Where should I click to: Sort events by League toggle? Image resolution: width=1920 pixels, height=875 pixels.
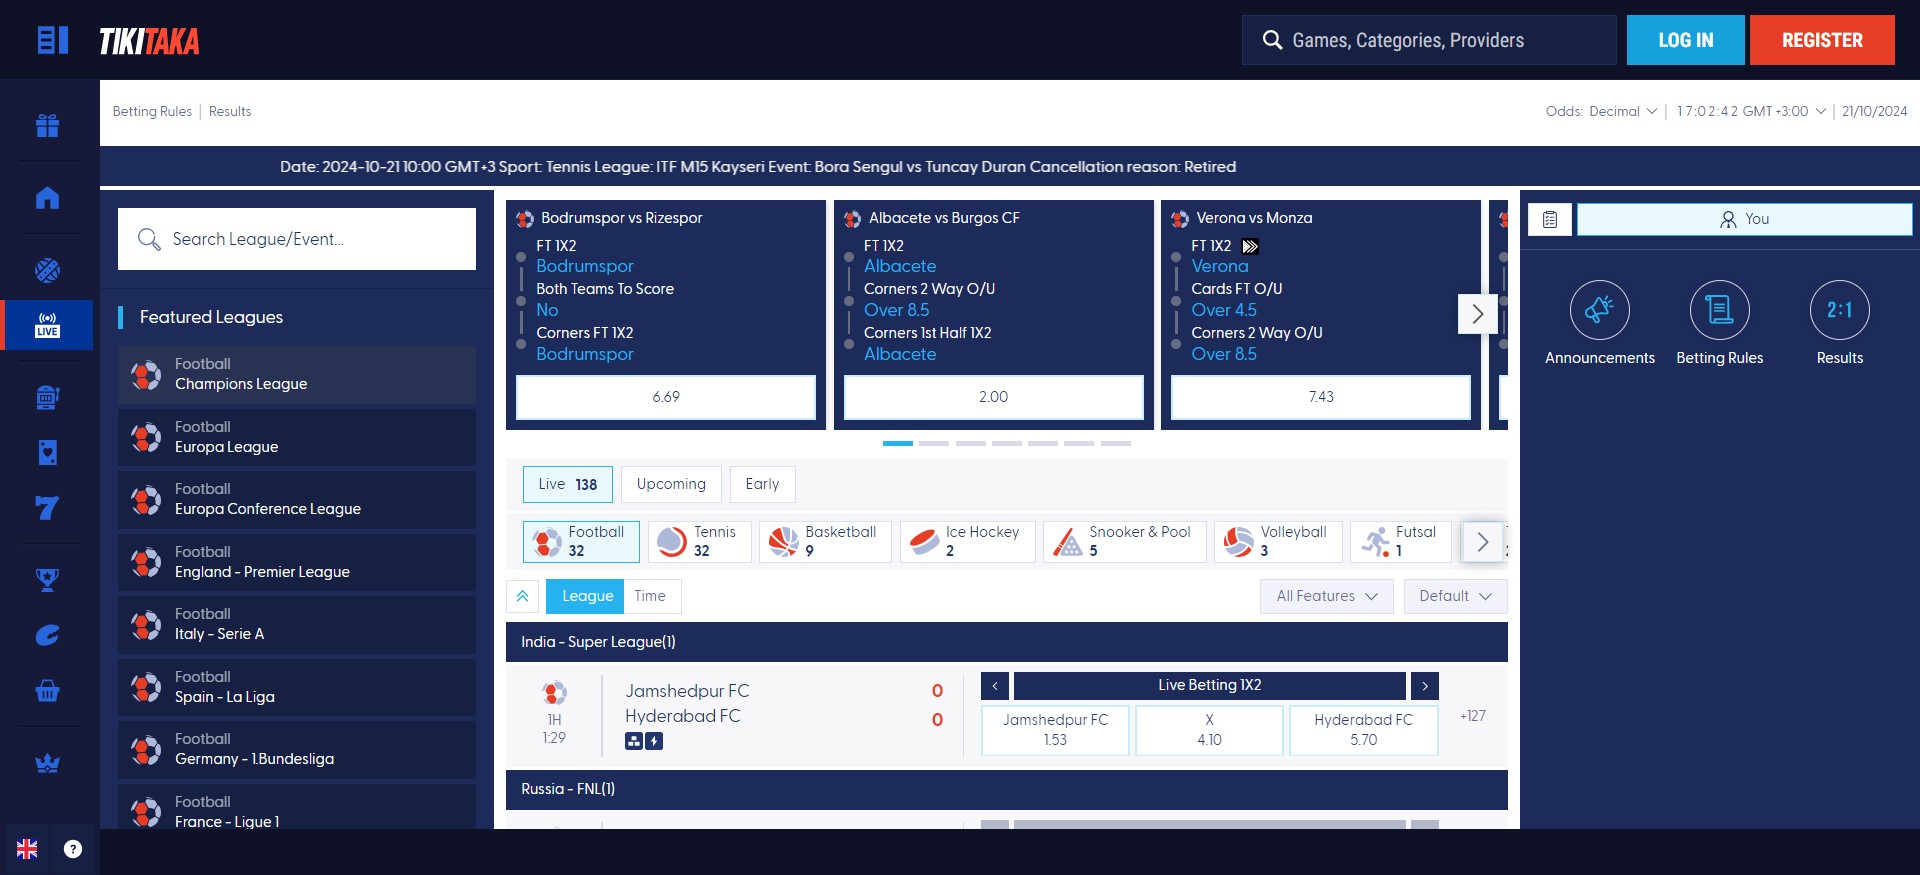pos(585,596)
